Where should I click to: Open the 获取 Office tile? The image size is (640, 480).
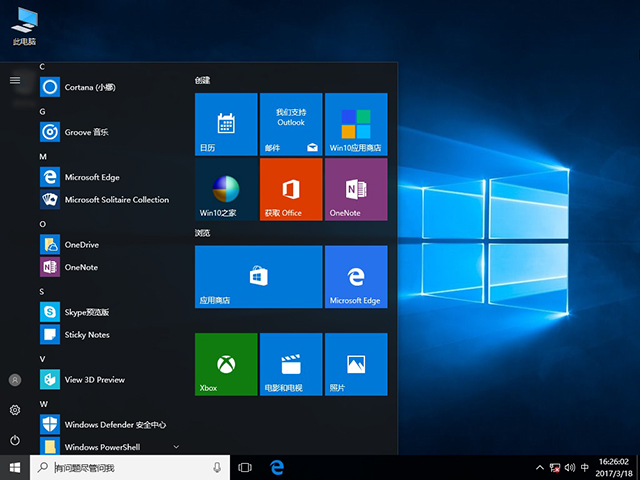(290, 189)
